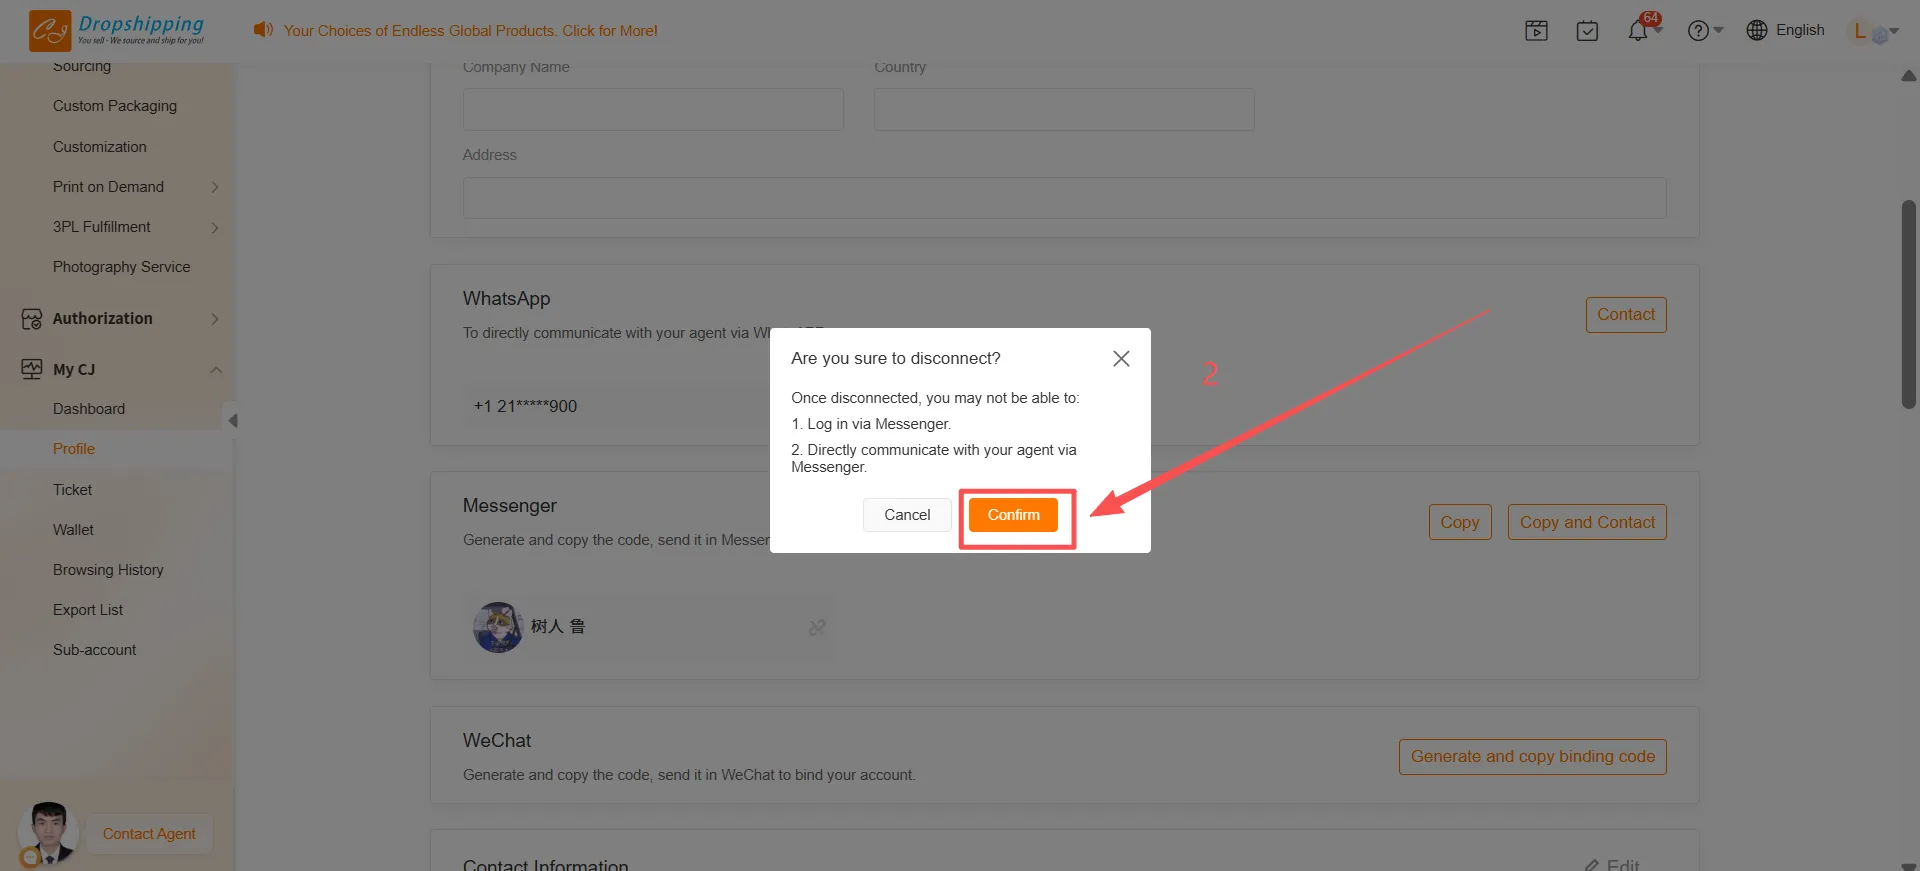This screenshot has height=871, width=1920.
Task: Click the globe language icon
Action: (x=1757, y=31)
